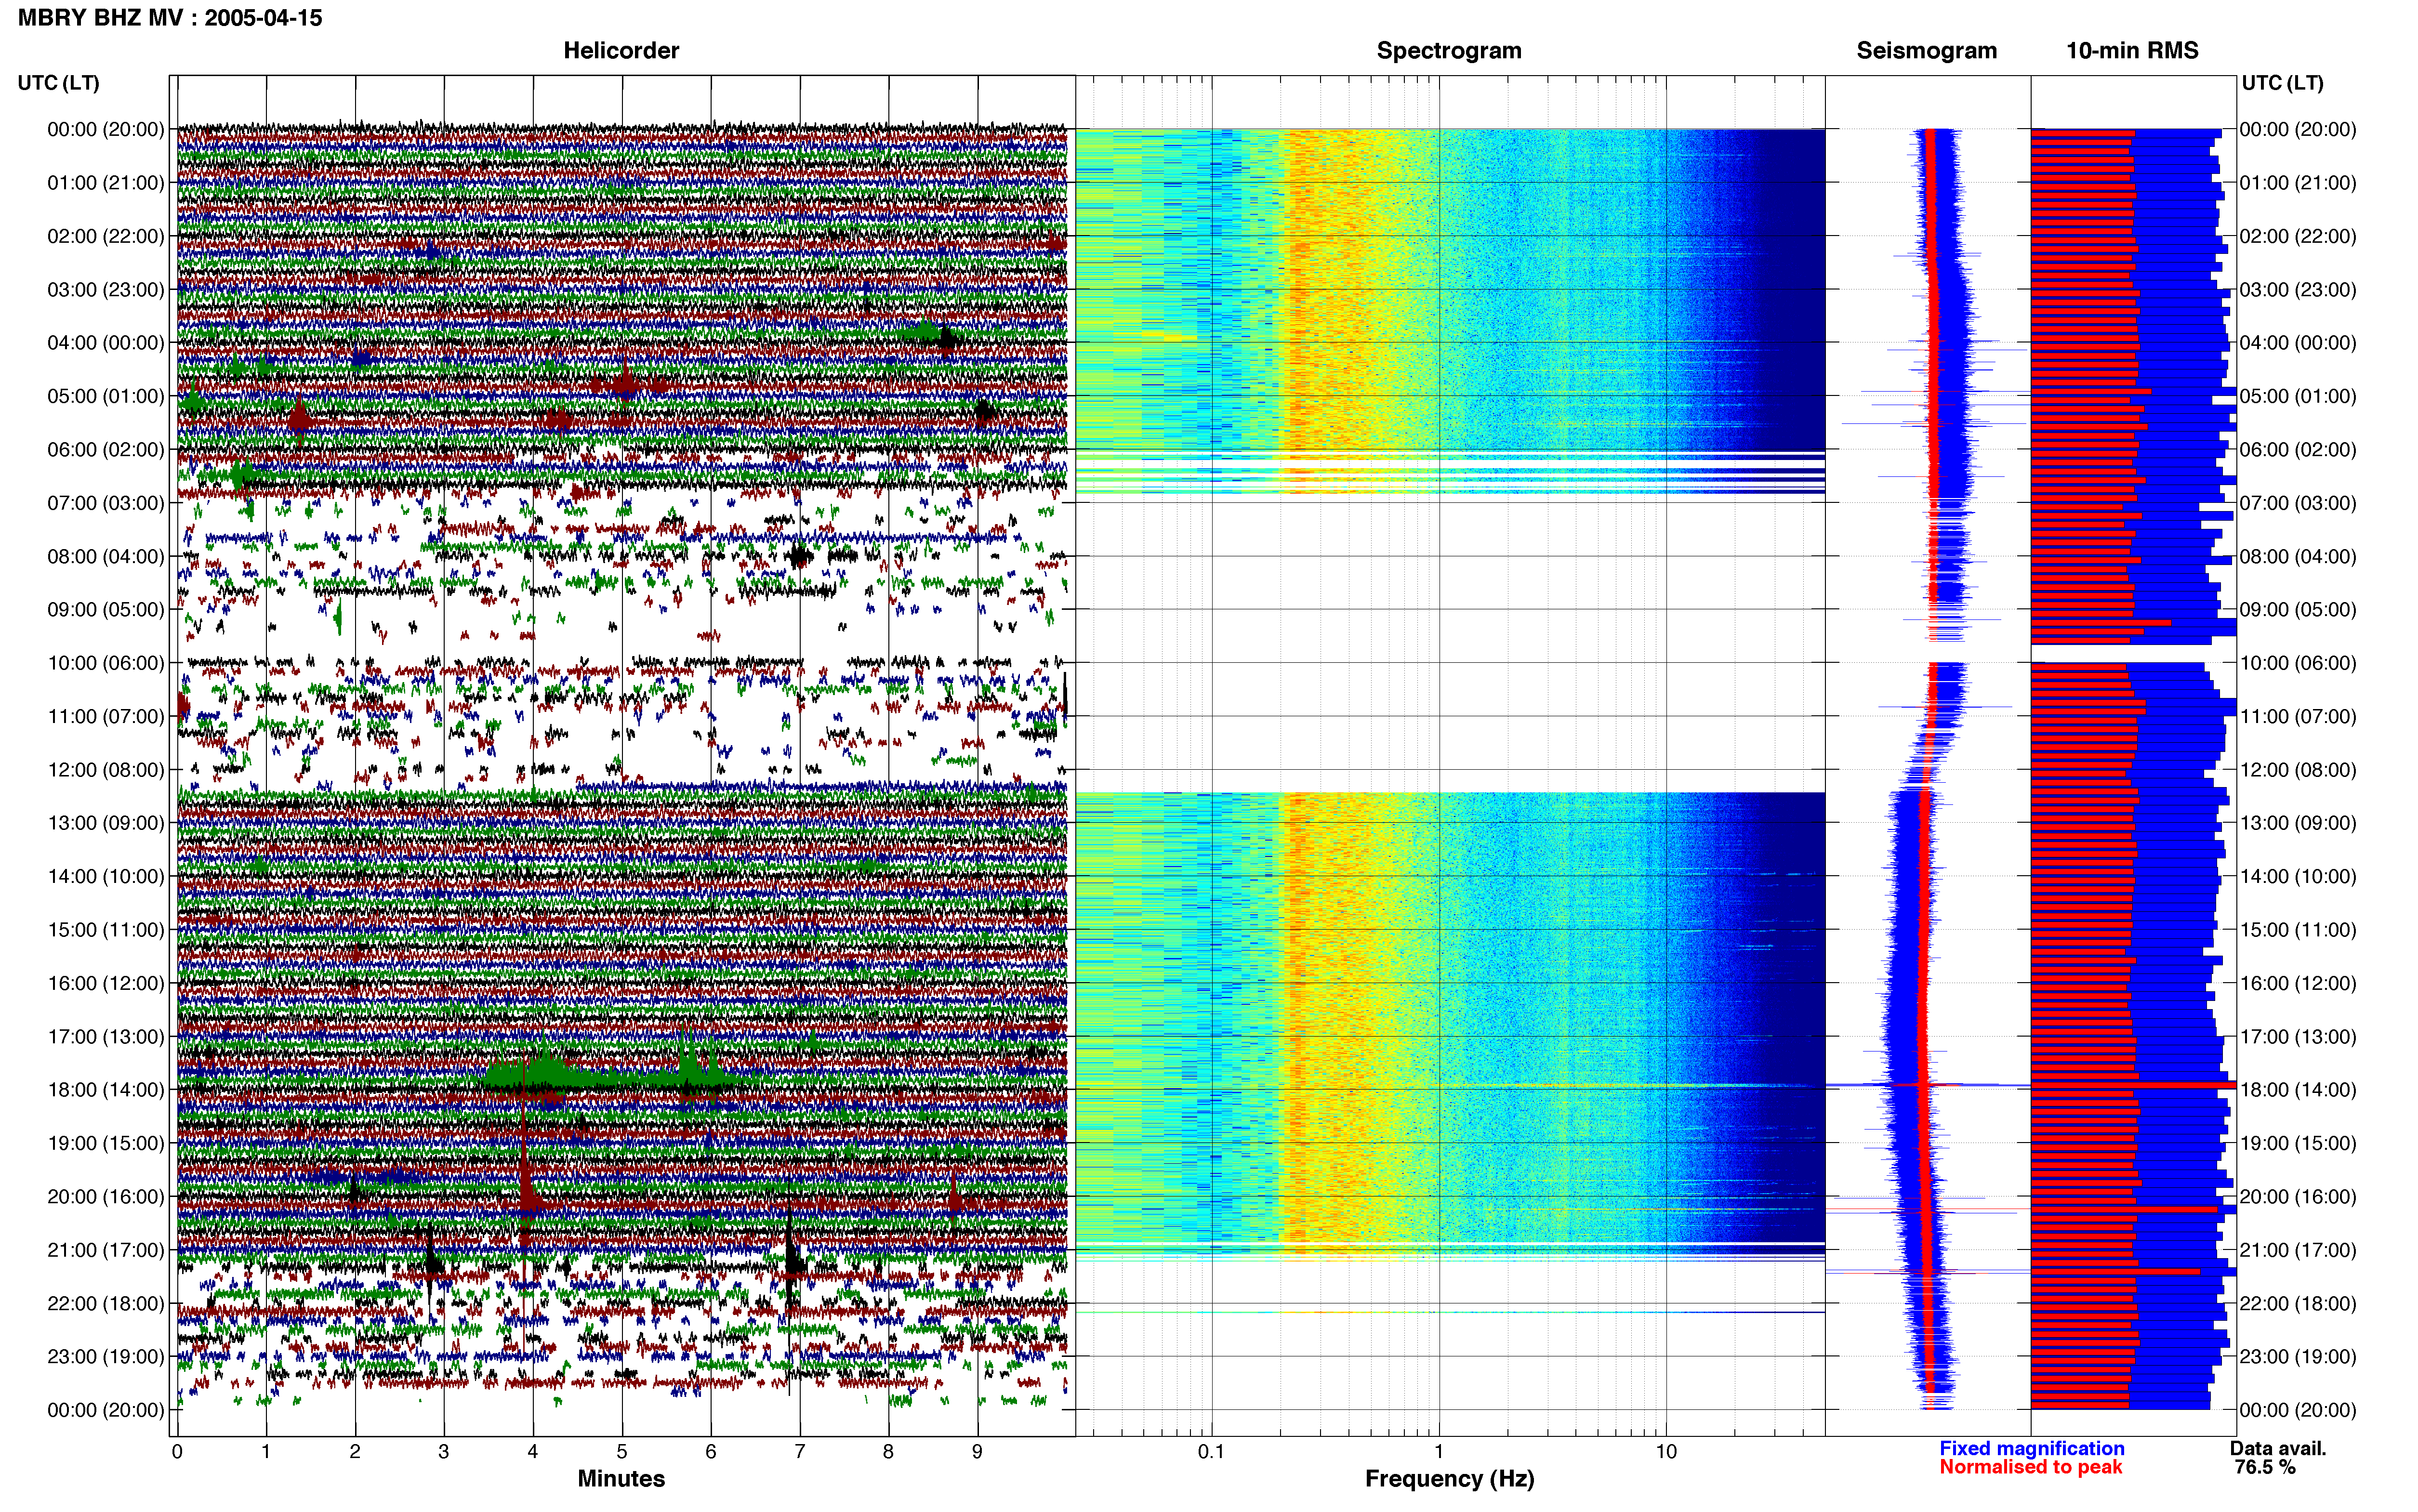Click right time label '12:00 (08:00)'

coord(2298,770)
